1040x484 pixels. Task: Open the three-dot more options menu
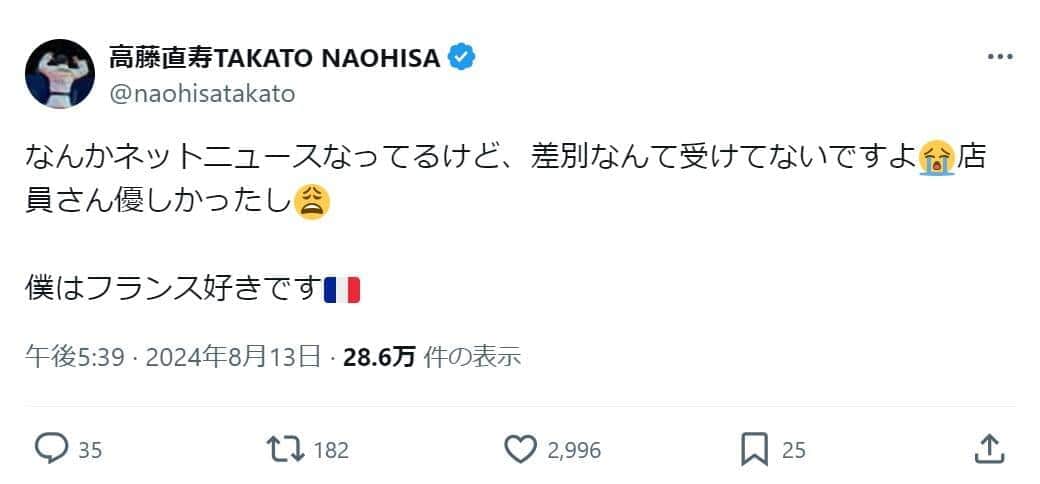(999, 57)
